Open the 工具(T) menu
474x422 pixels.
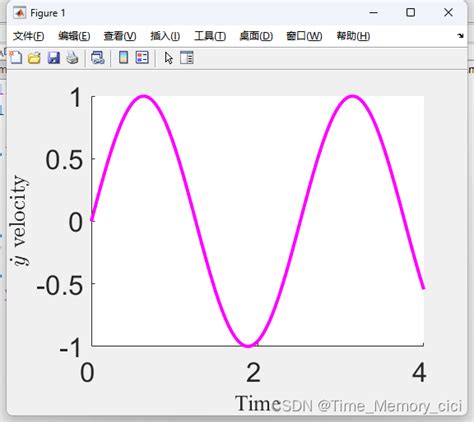(x=210, y=36)
